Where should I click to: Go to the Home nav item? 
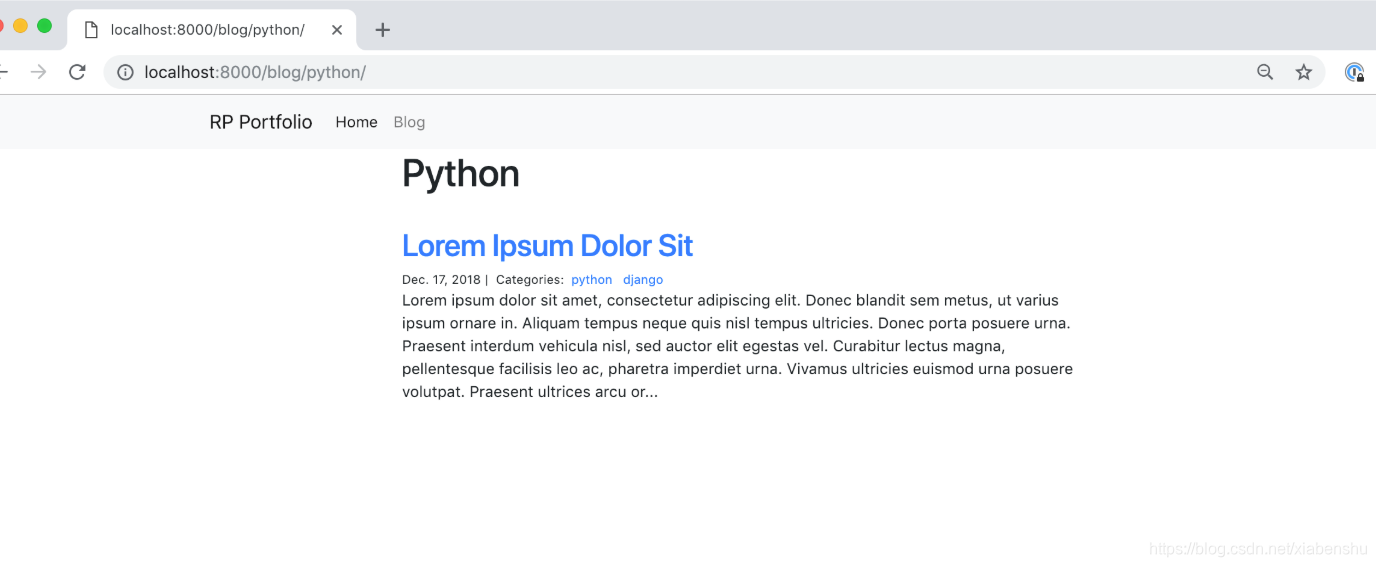point(356,122)
